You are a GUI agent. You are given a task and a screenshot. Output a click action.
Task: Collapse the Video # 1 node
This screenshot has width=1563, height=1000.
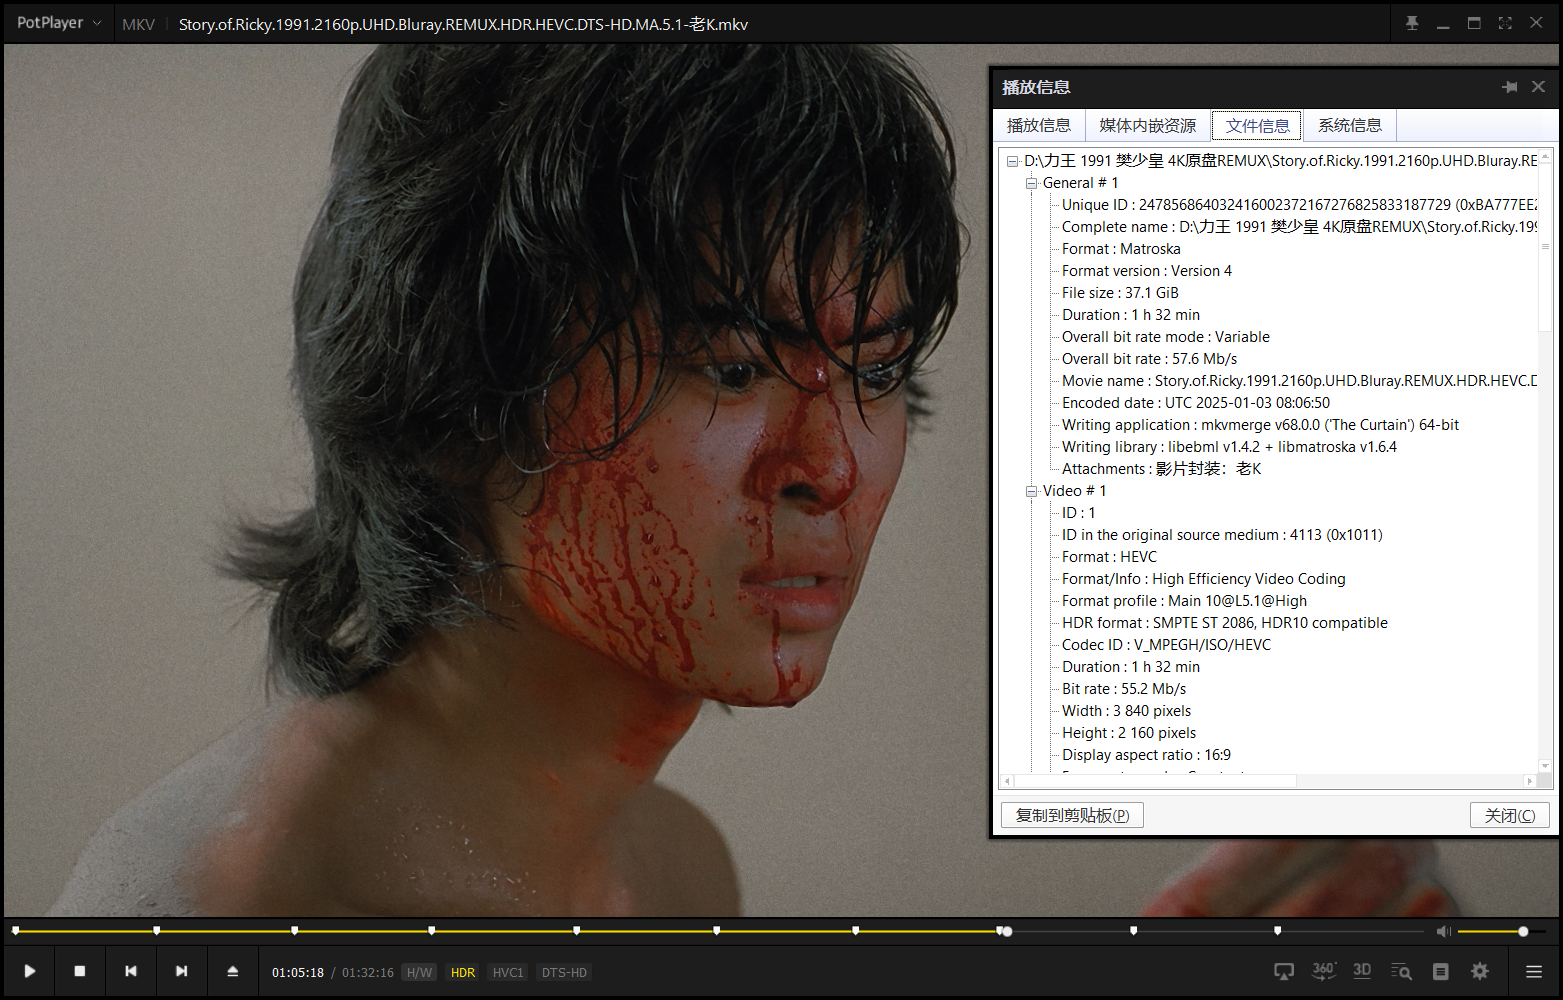pyautogui.click(x=1031, y=491)
